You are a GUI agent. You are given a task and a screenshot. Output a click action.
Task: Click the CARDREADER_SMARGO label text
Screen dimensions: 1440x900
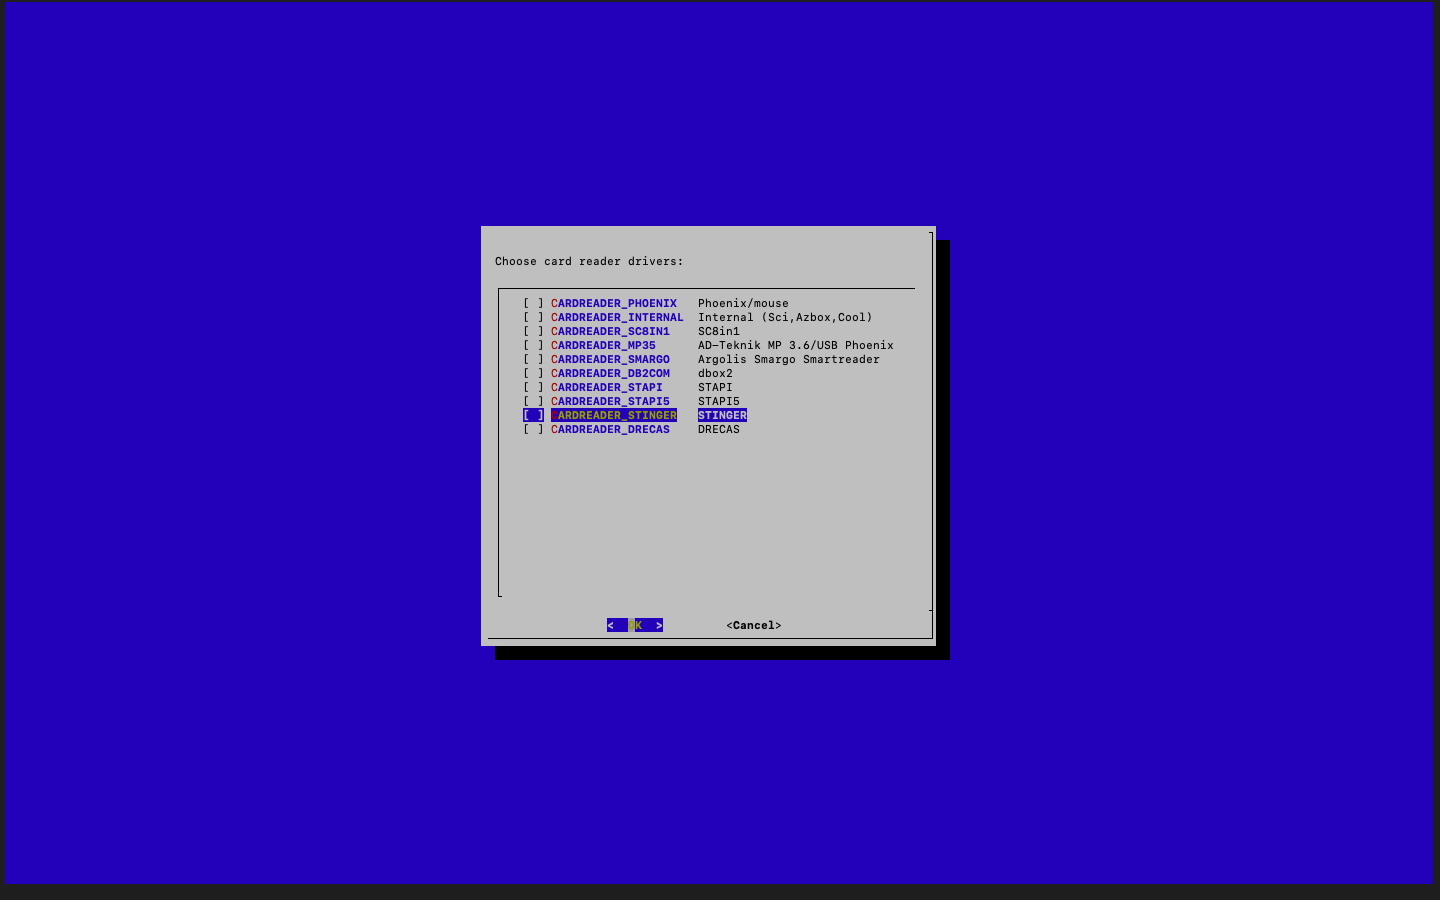[x=610, y=359]
